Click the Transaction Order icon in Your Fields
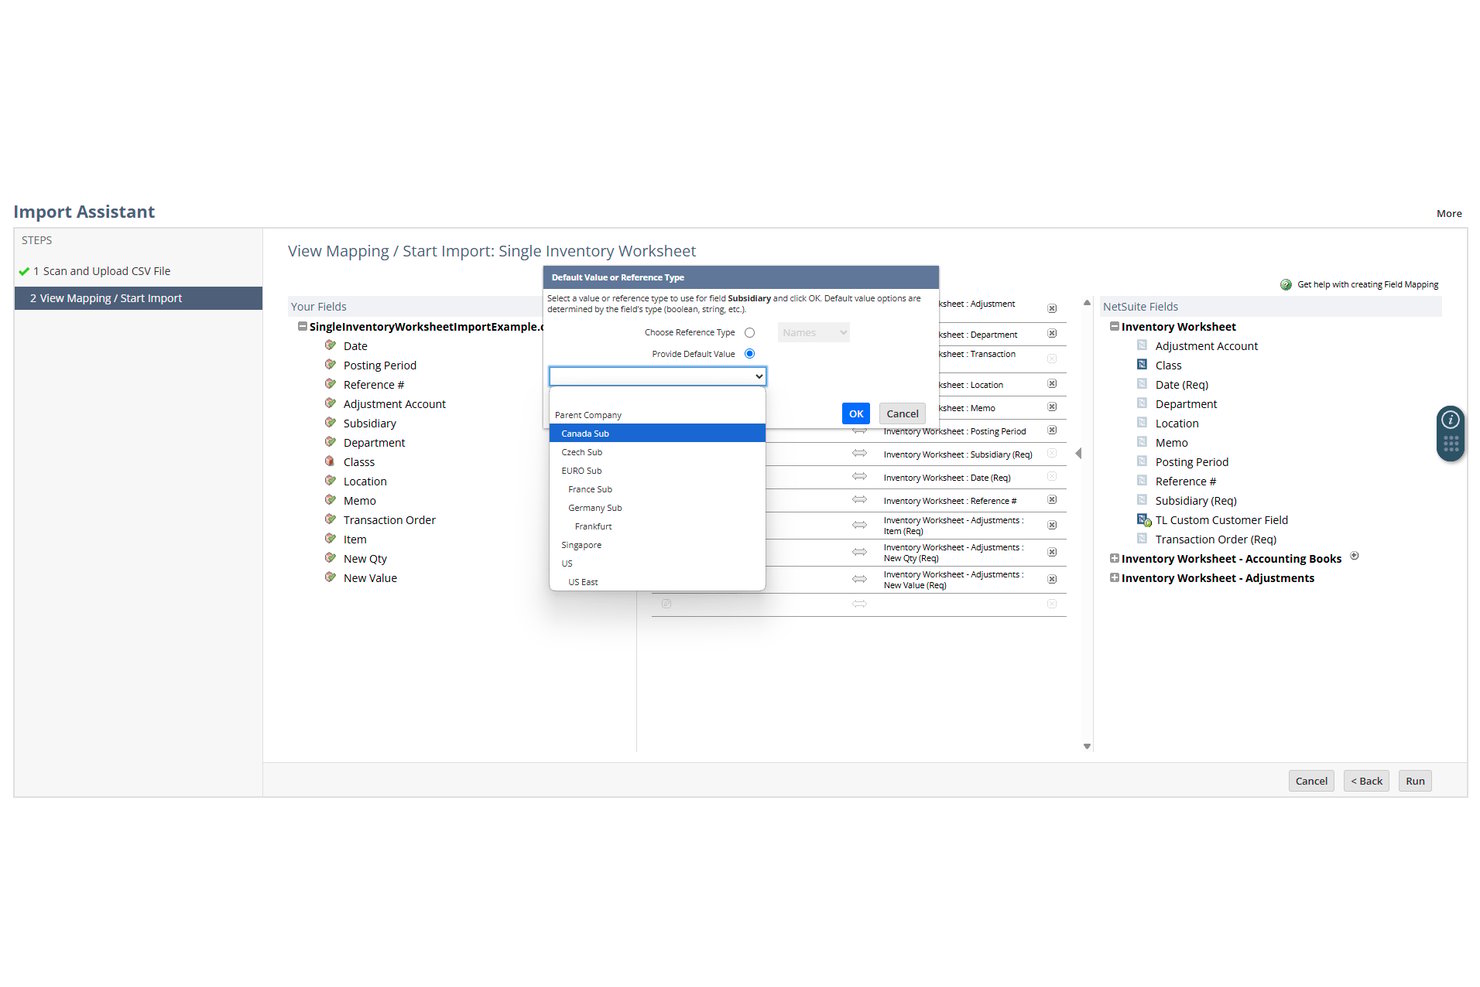Image resolution: width=1480 pixels, height=987 pixels. click(330, 520)
